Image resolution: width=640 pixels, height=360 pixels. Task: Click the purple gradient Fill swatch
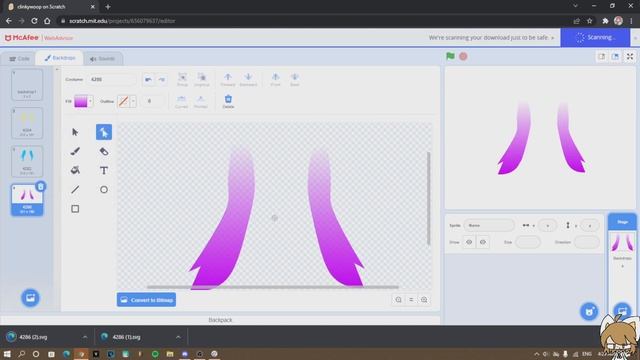[81, 101]
